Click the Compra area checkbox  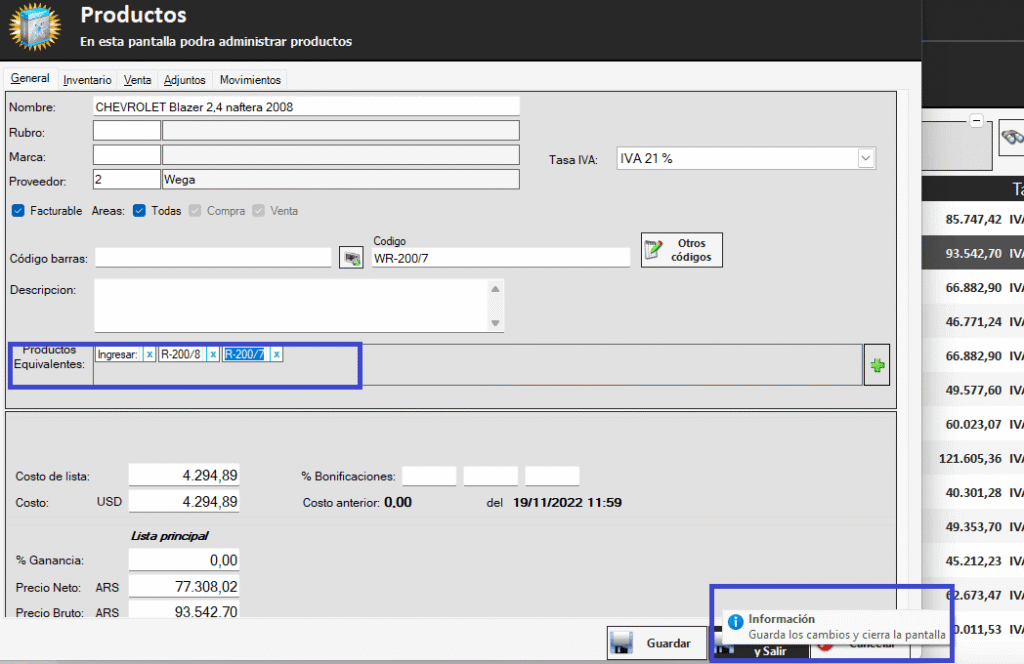pyautogui.click(x=195, y=211)
